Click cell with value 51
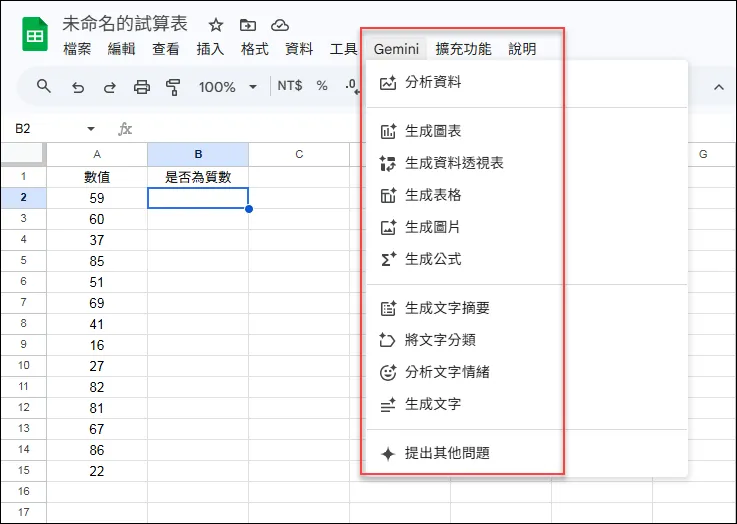 point(97,282)
